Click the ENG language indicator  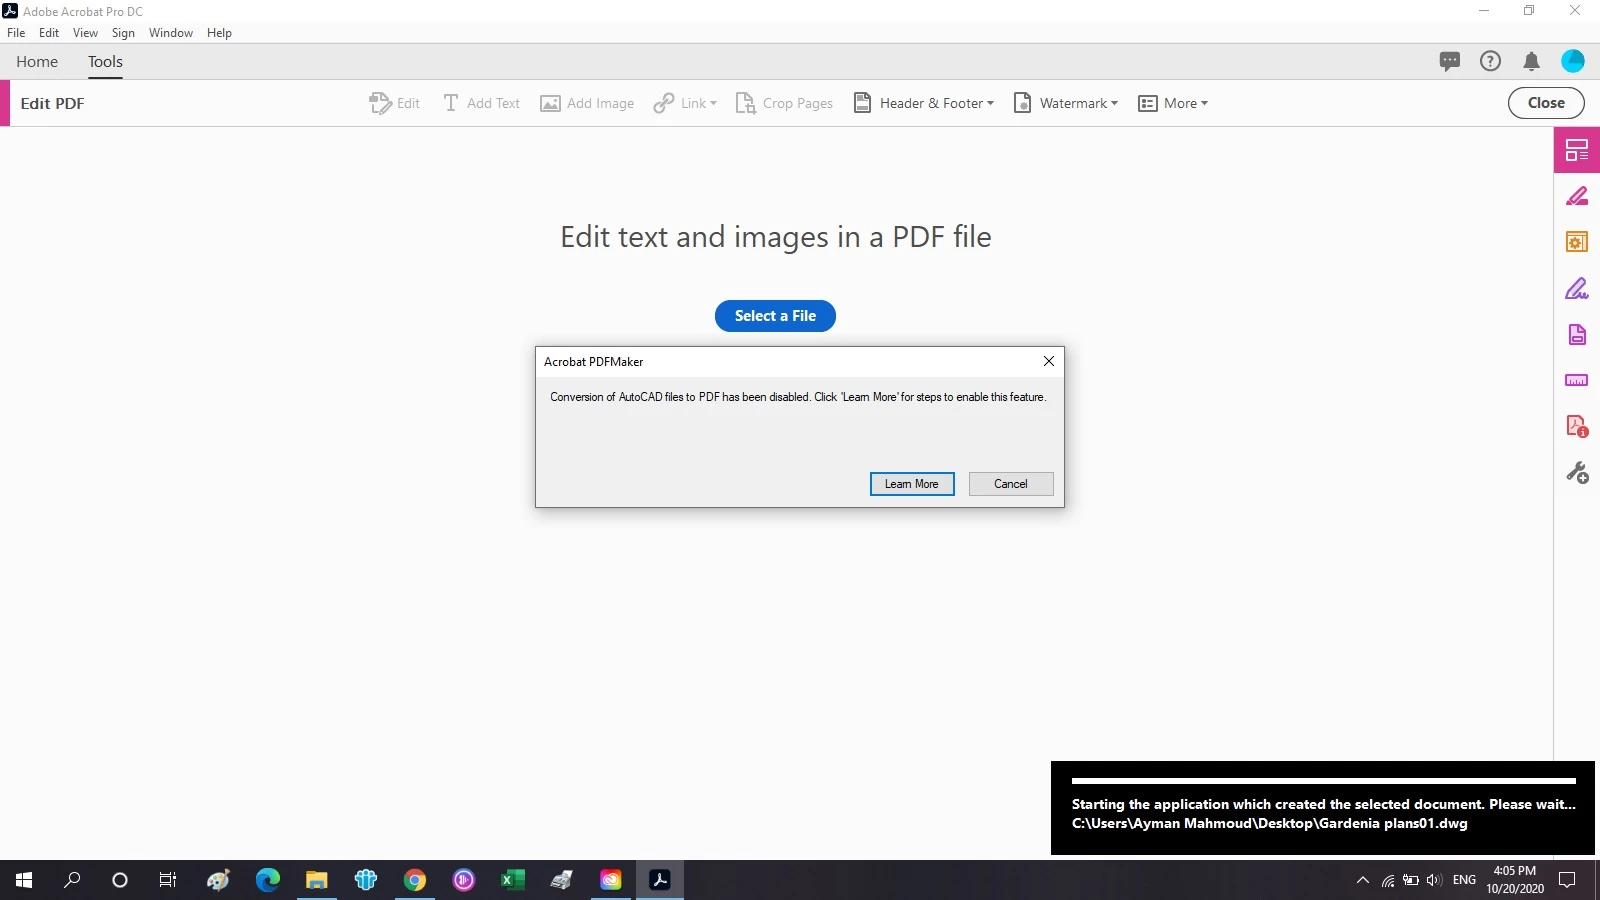pos(1464,880)
